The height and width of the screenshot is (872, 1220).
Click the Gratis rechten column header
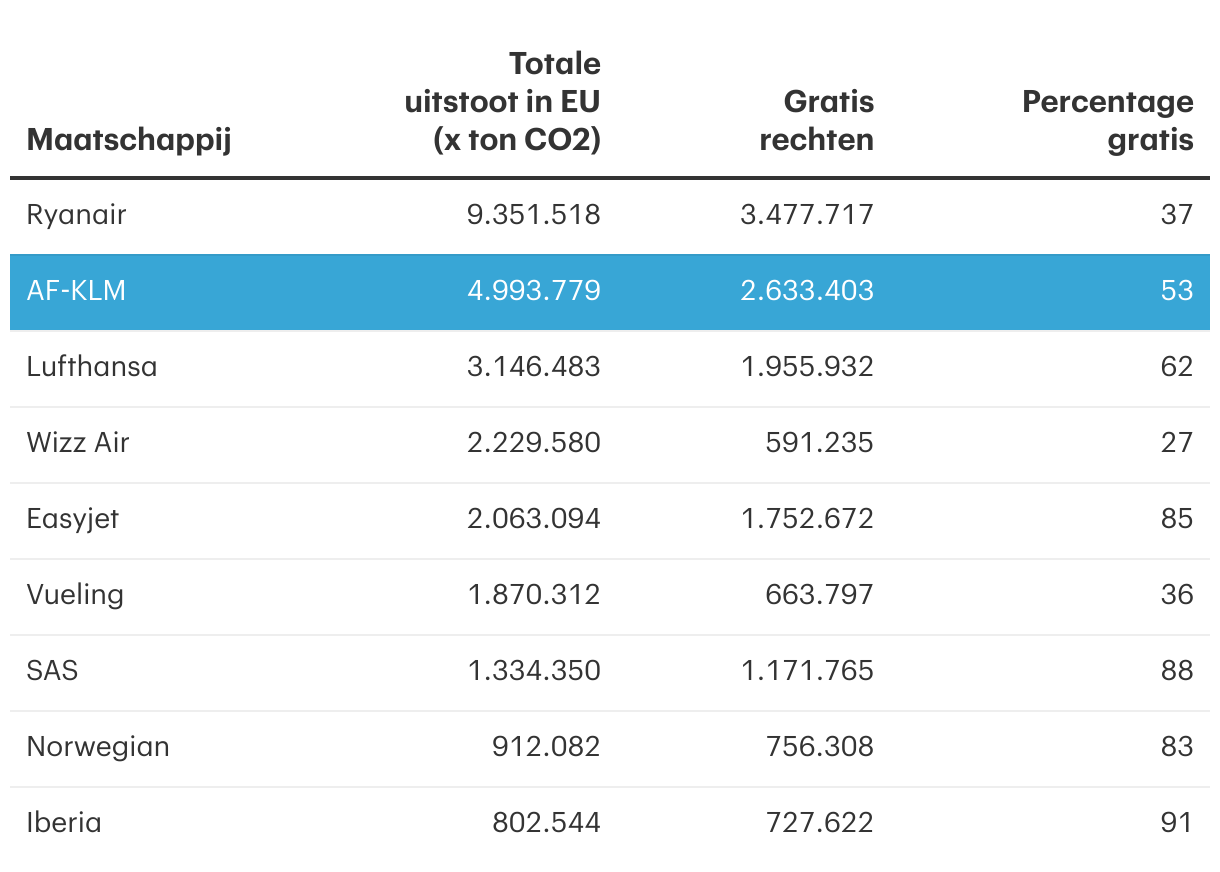pos(816,120)
